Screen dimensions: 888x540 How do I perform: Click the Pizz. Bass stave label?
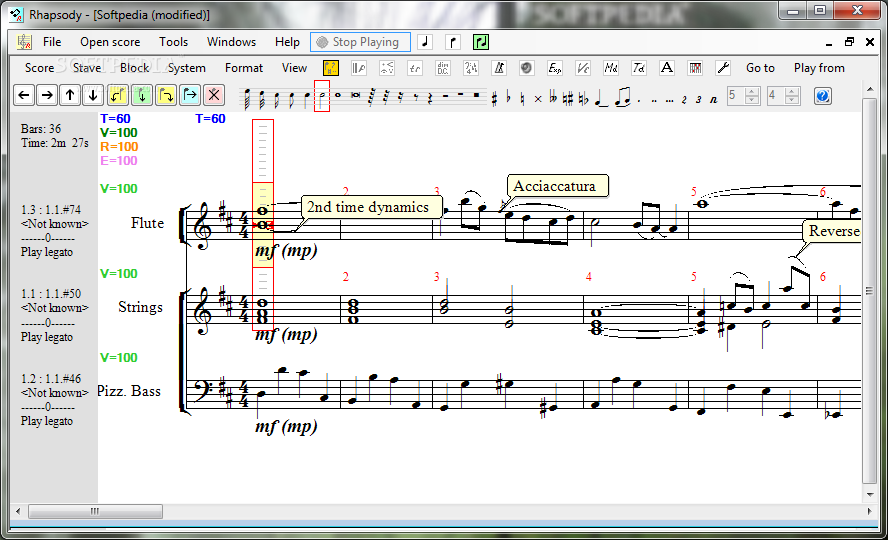point(129,391)
